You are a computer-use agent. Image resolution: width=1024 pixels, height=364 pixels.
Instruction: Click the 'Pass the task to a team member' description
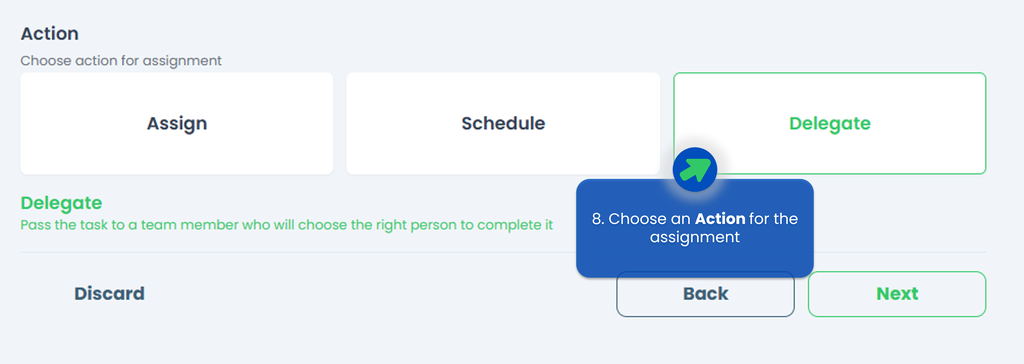(x=287, y=225)
